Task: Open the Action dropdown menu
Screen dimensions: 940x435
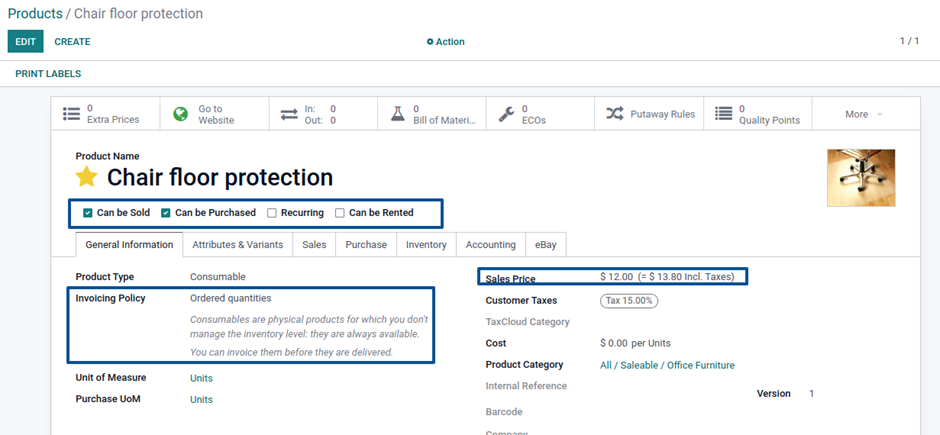Action: pyautogui.click(x=445, y=42)
